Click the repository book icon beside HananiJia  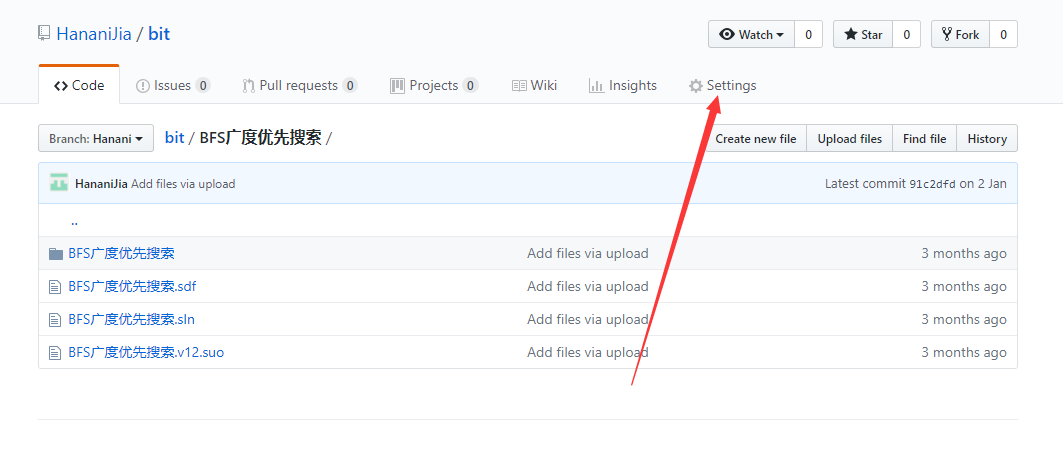(x=44, y=34)
